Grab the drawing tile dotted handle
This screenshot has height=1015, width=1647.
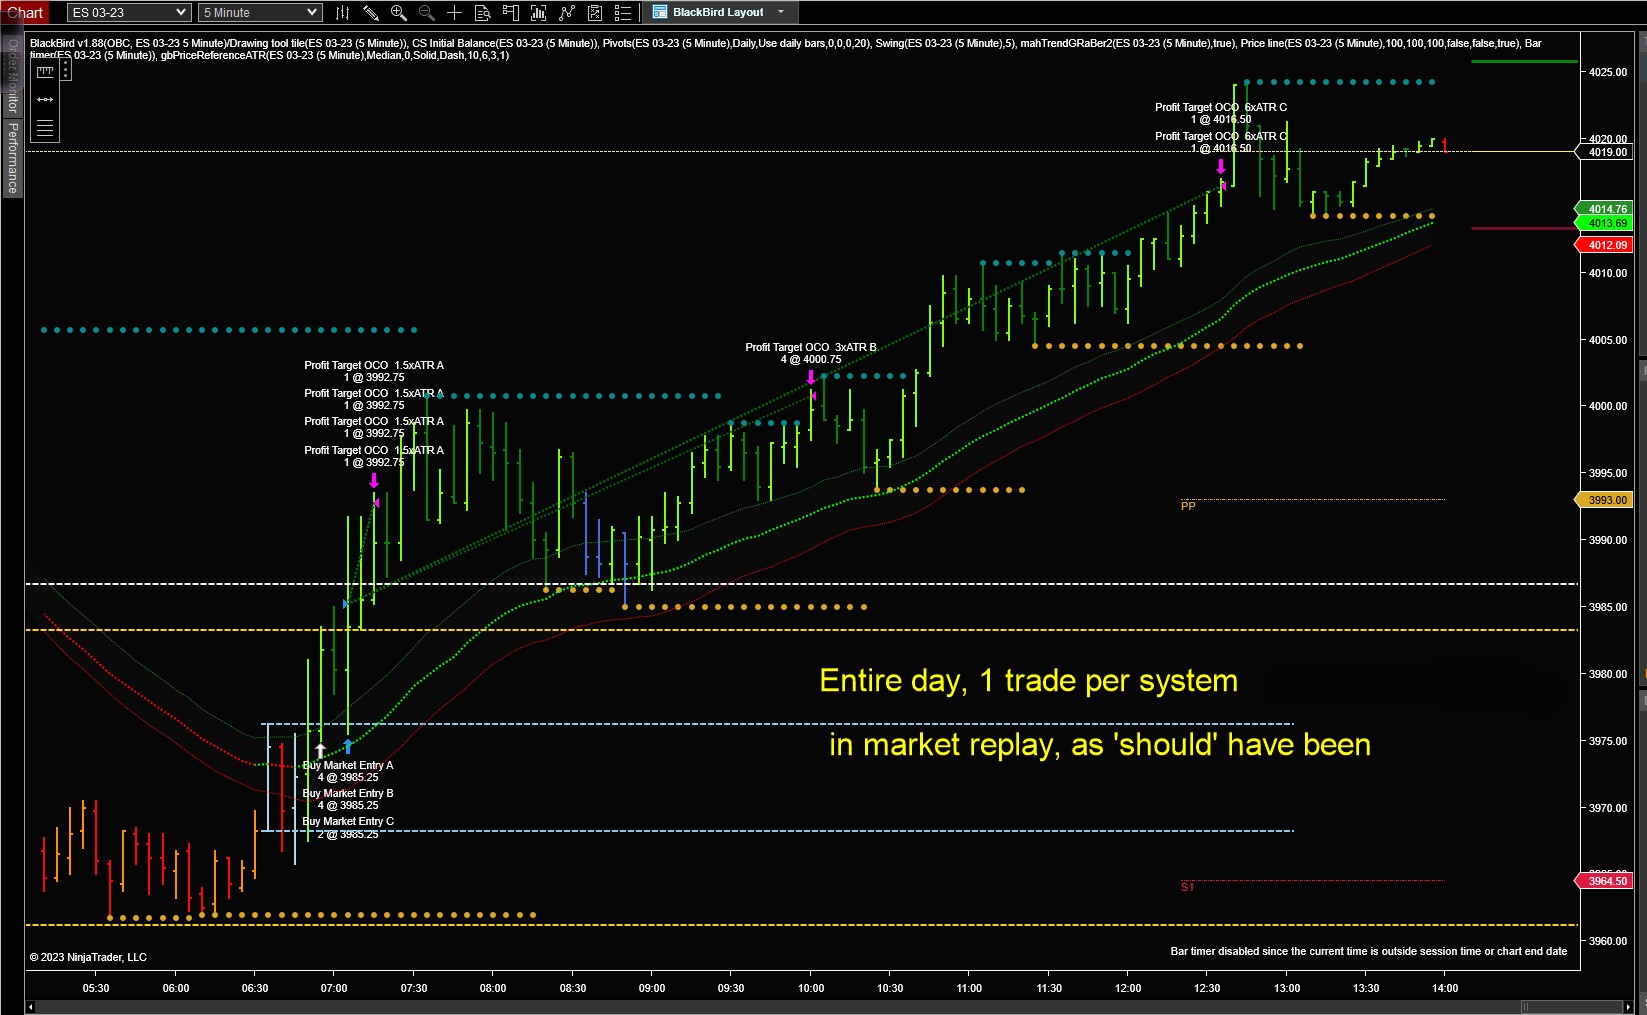[65, 69]
